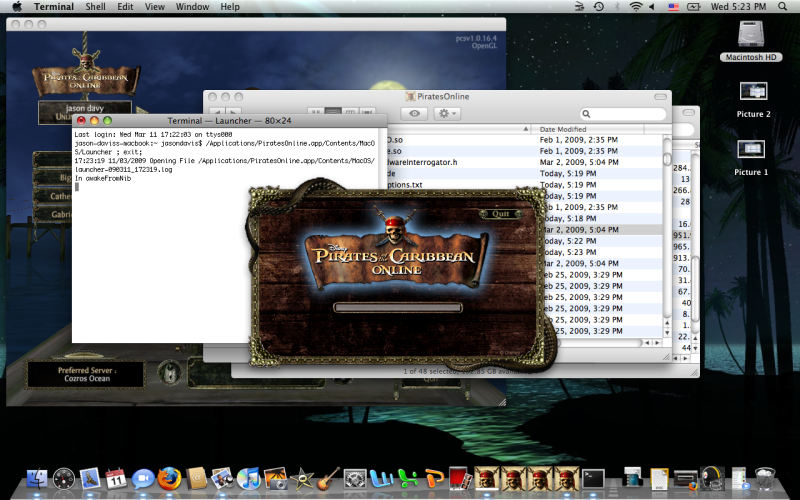Click scroll-down arrow in PiratesOnline list
The image size is (800, 500).
pos(667,333)
